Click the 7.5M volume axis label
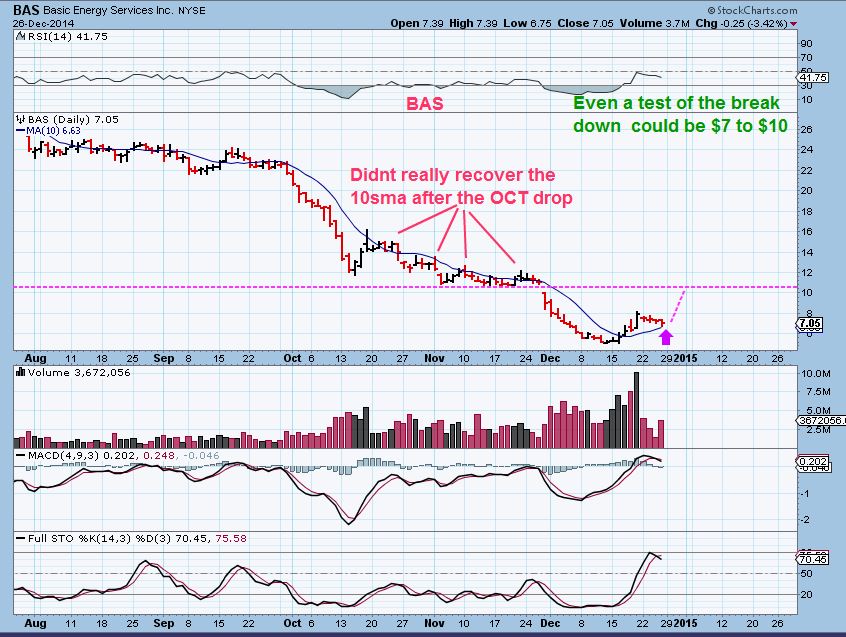The image size is (846, 637). [x=818, y=392]
